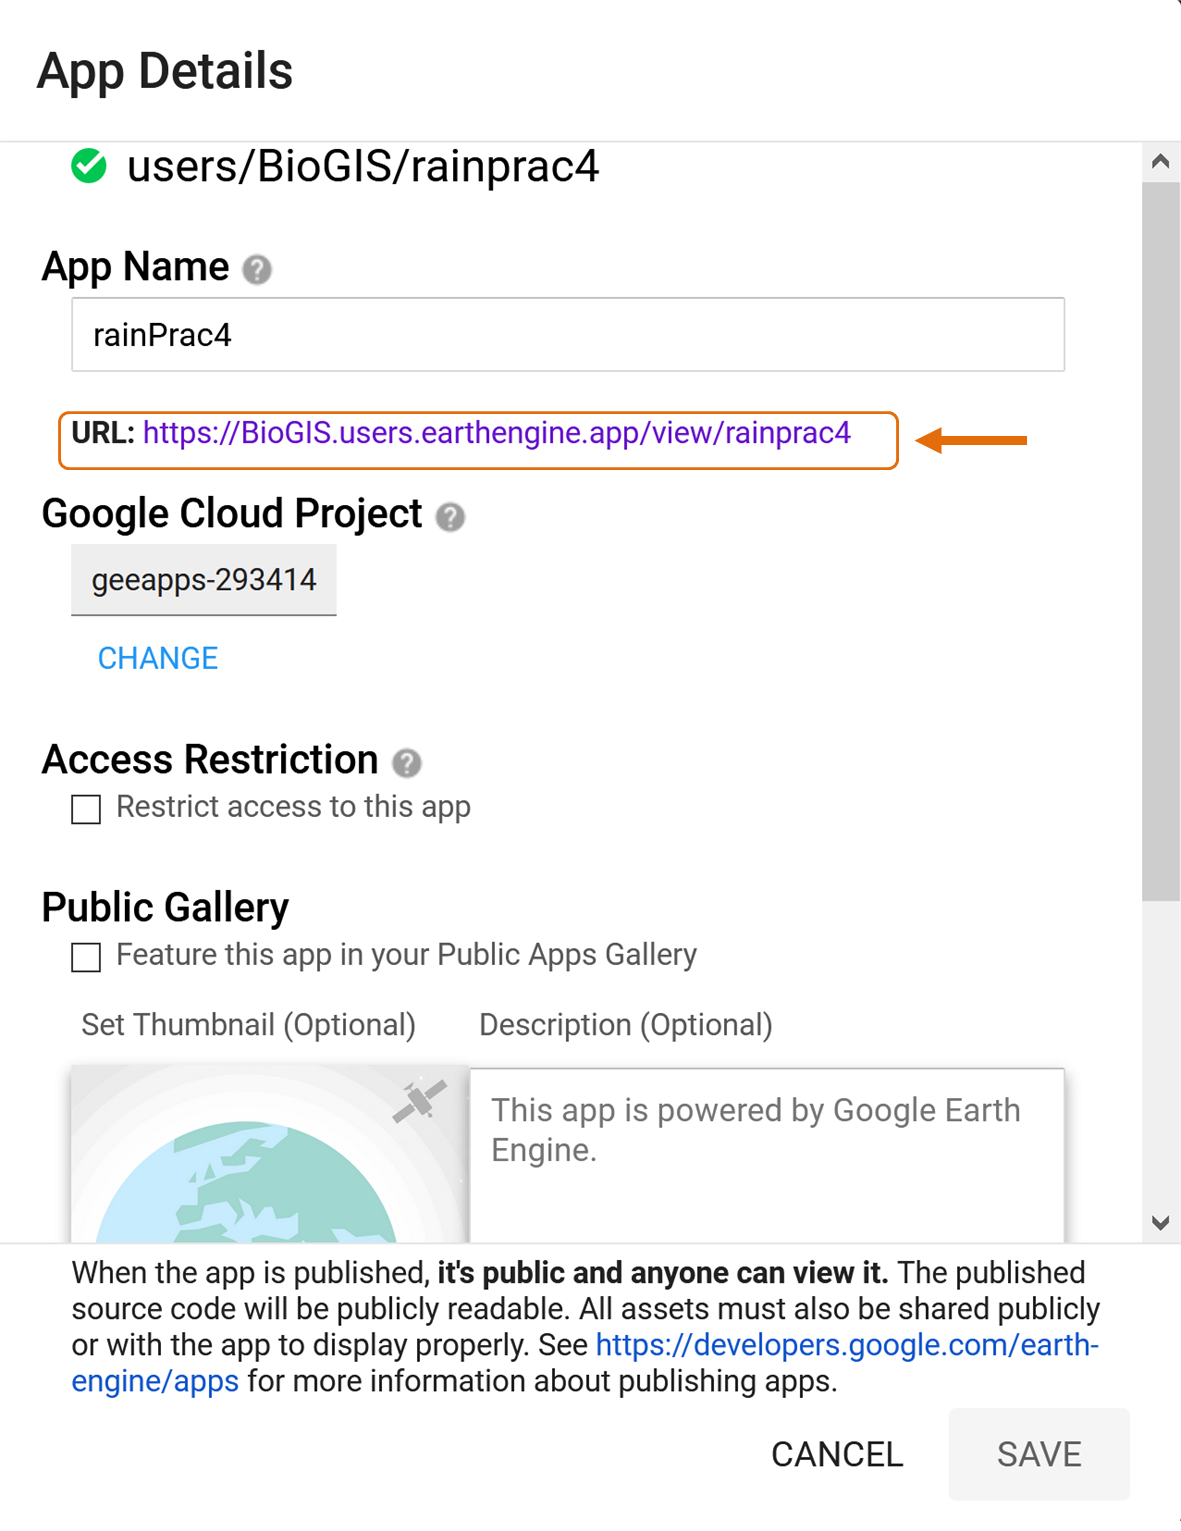Viewport: 1181px width, 1531px height.
Task: Click the orange arrow pointing at the URL
Action: click(971, 440)
